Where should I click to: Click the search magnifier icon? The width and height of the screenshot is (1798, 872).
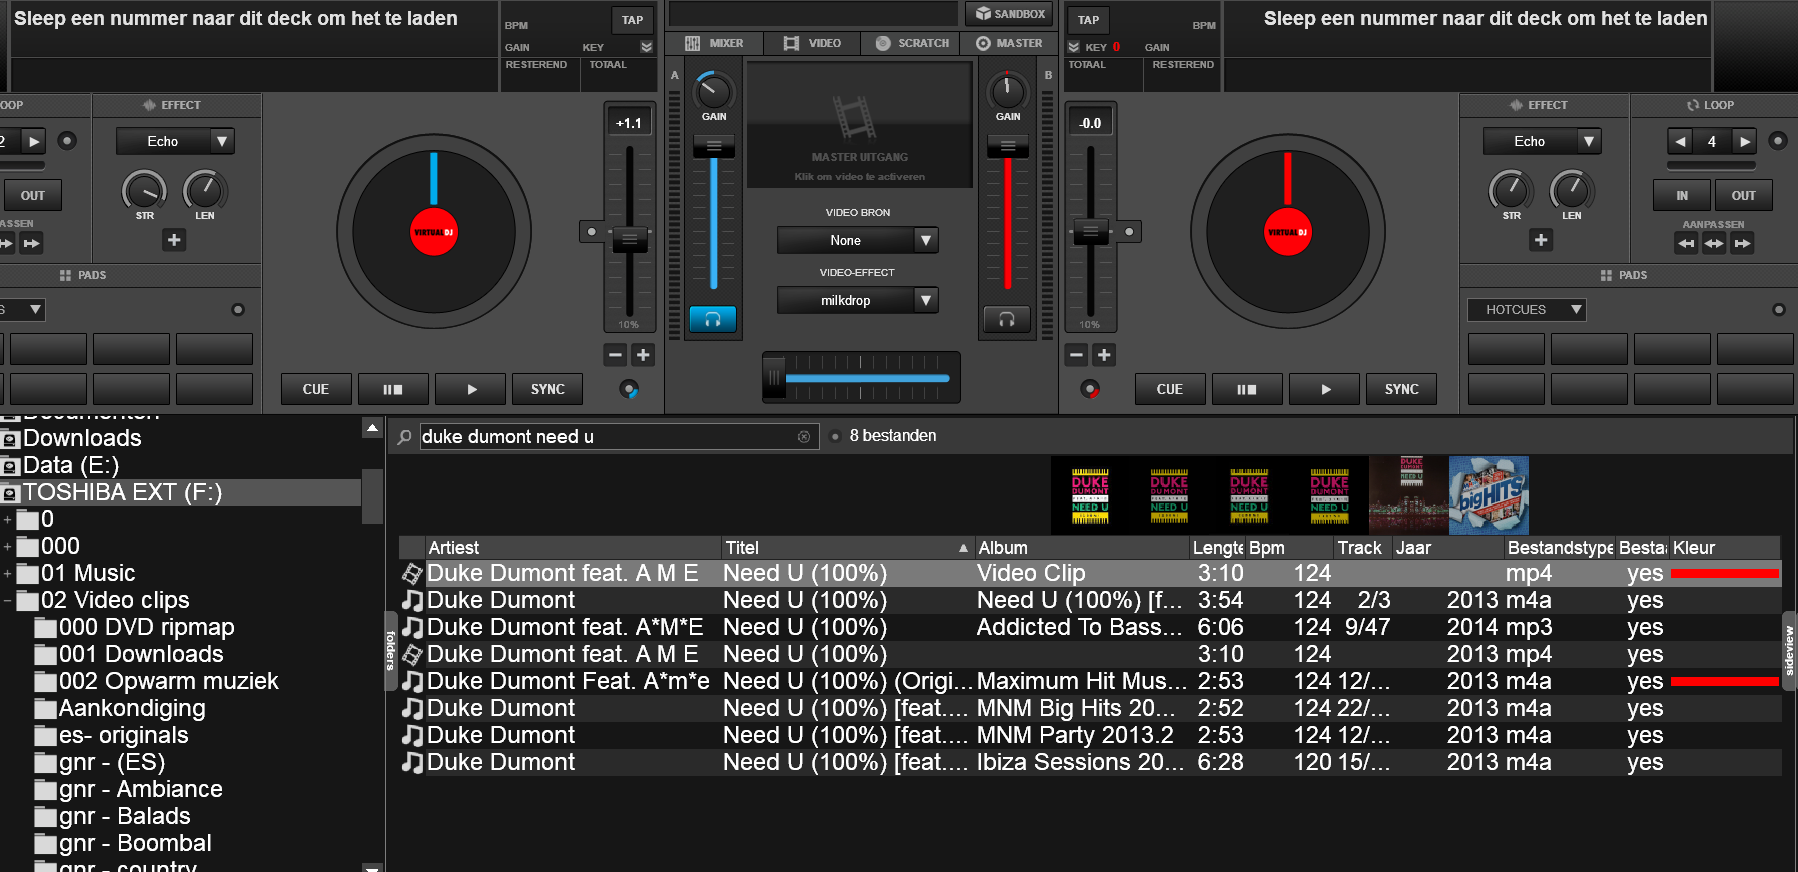pyautogui.click(x=404, y=437)
